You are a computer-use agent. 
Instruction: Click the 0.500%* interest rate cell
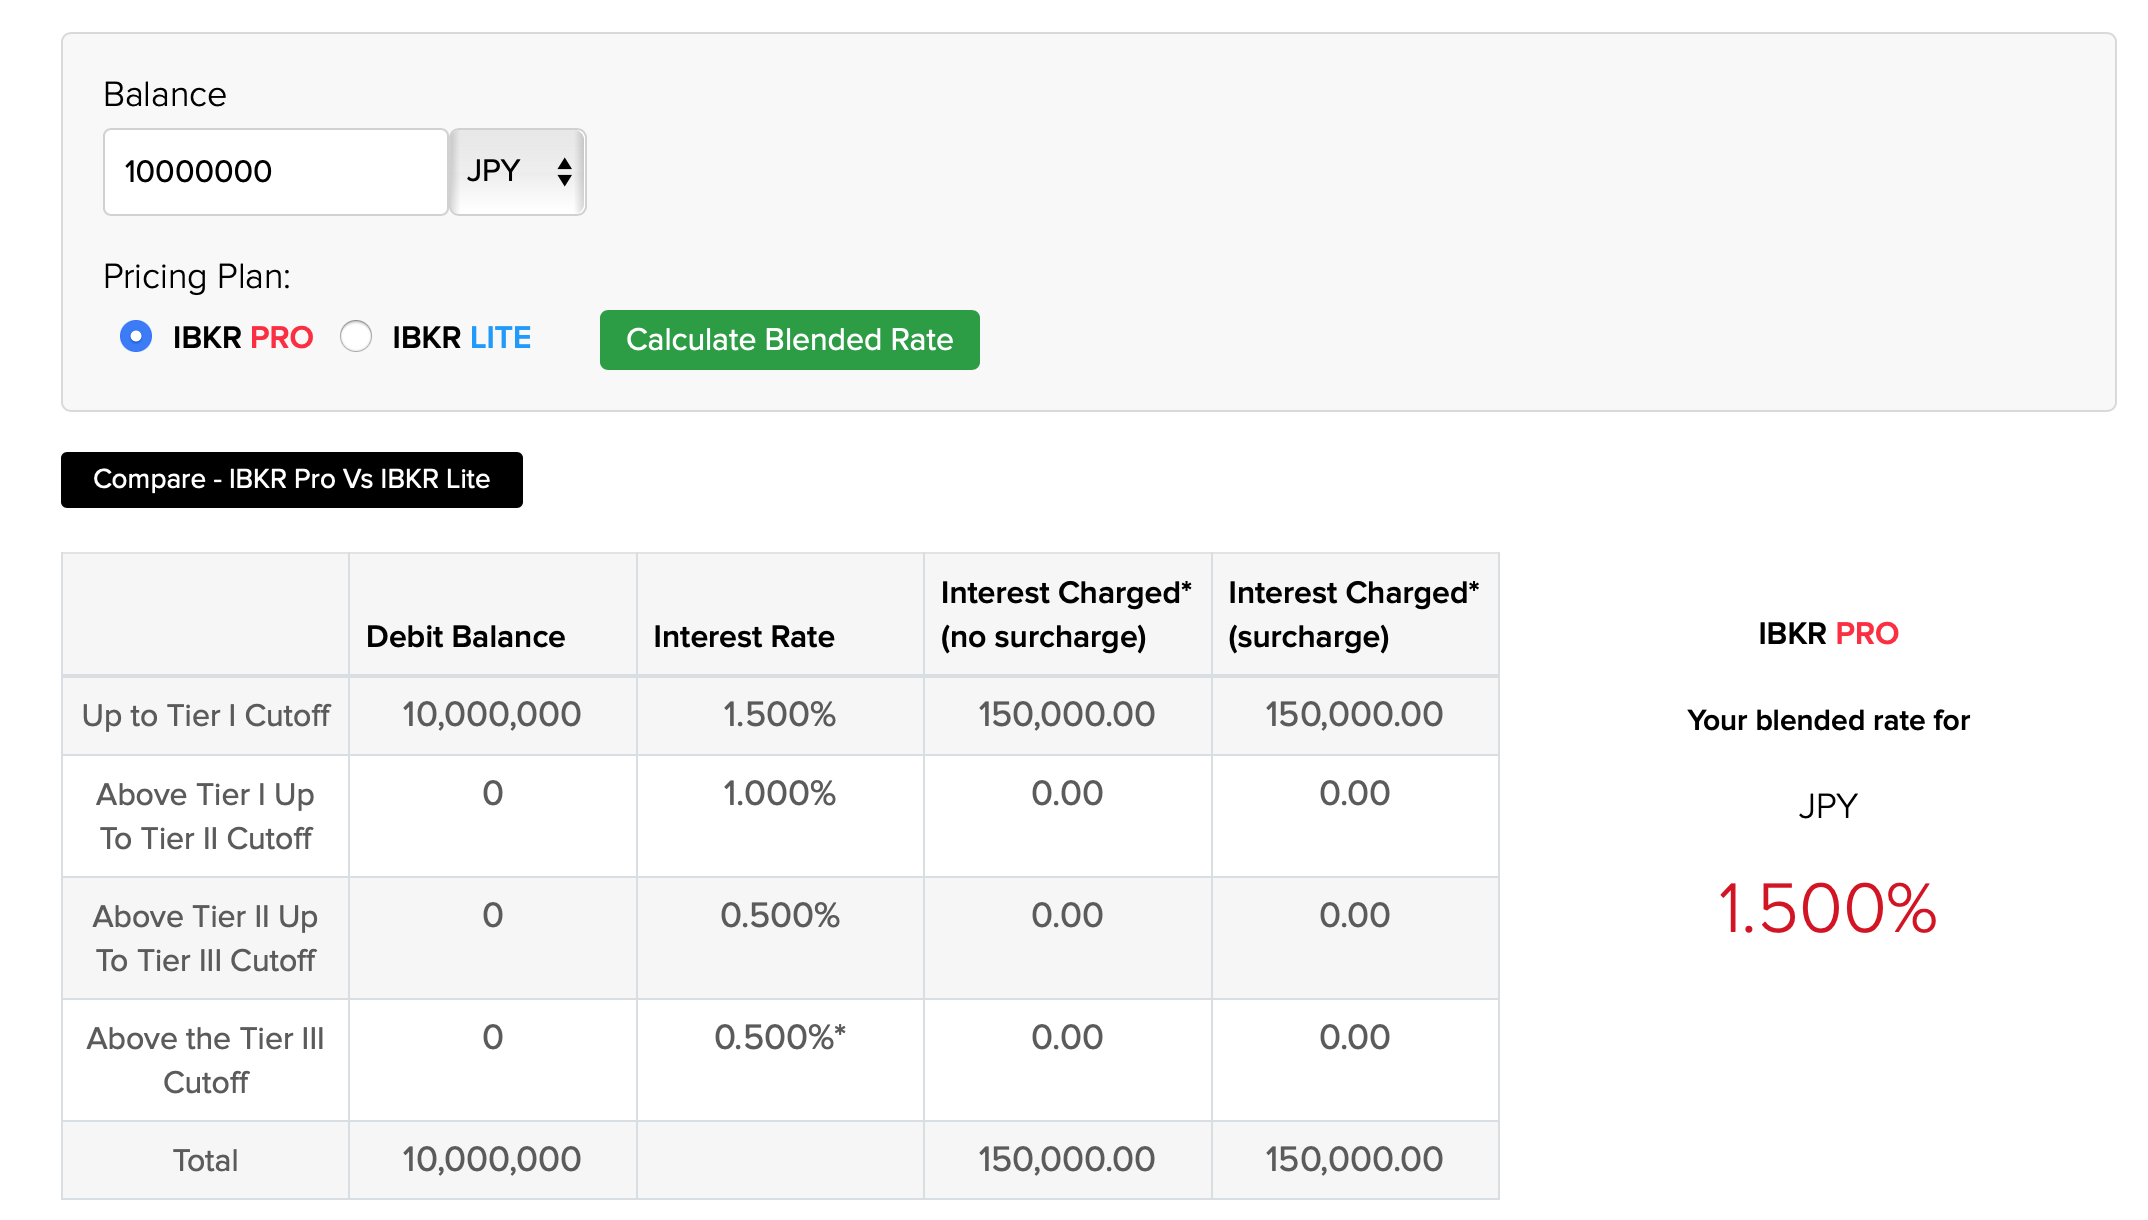tap(780, 1038)
